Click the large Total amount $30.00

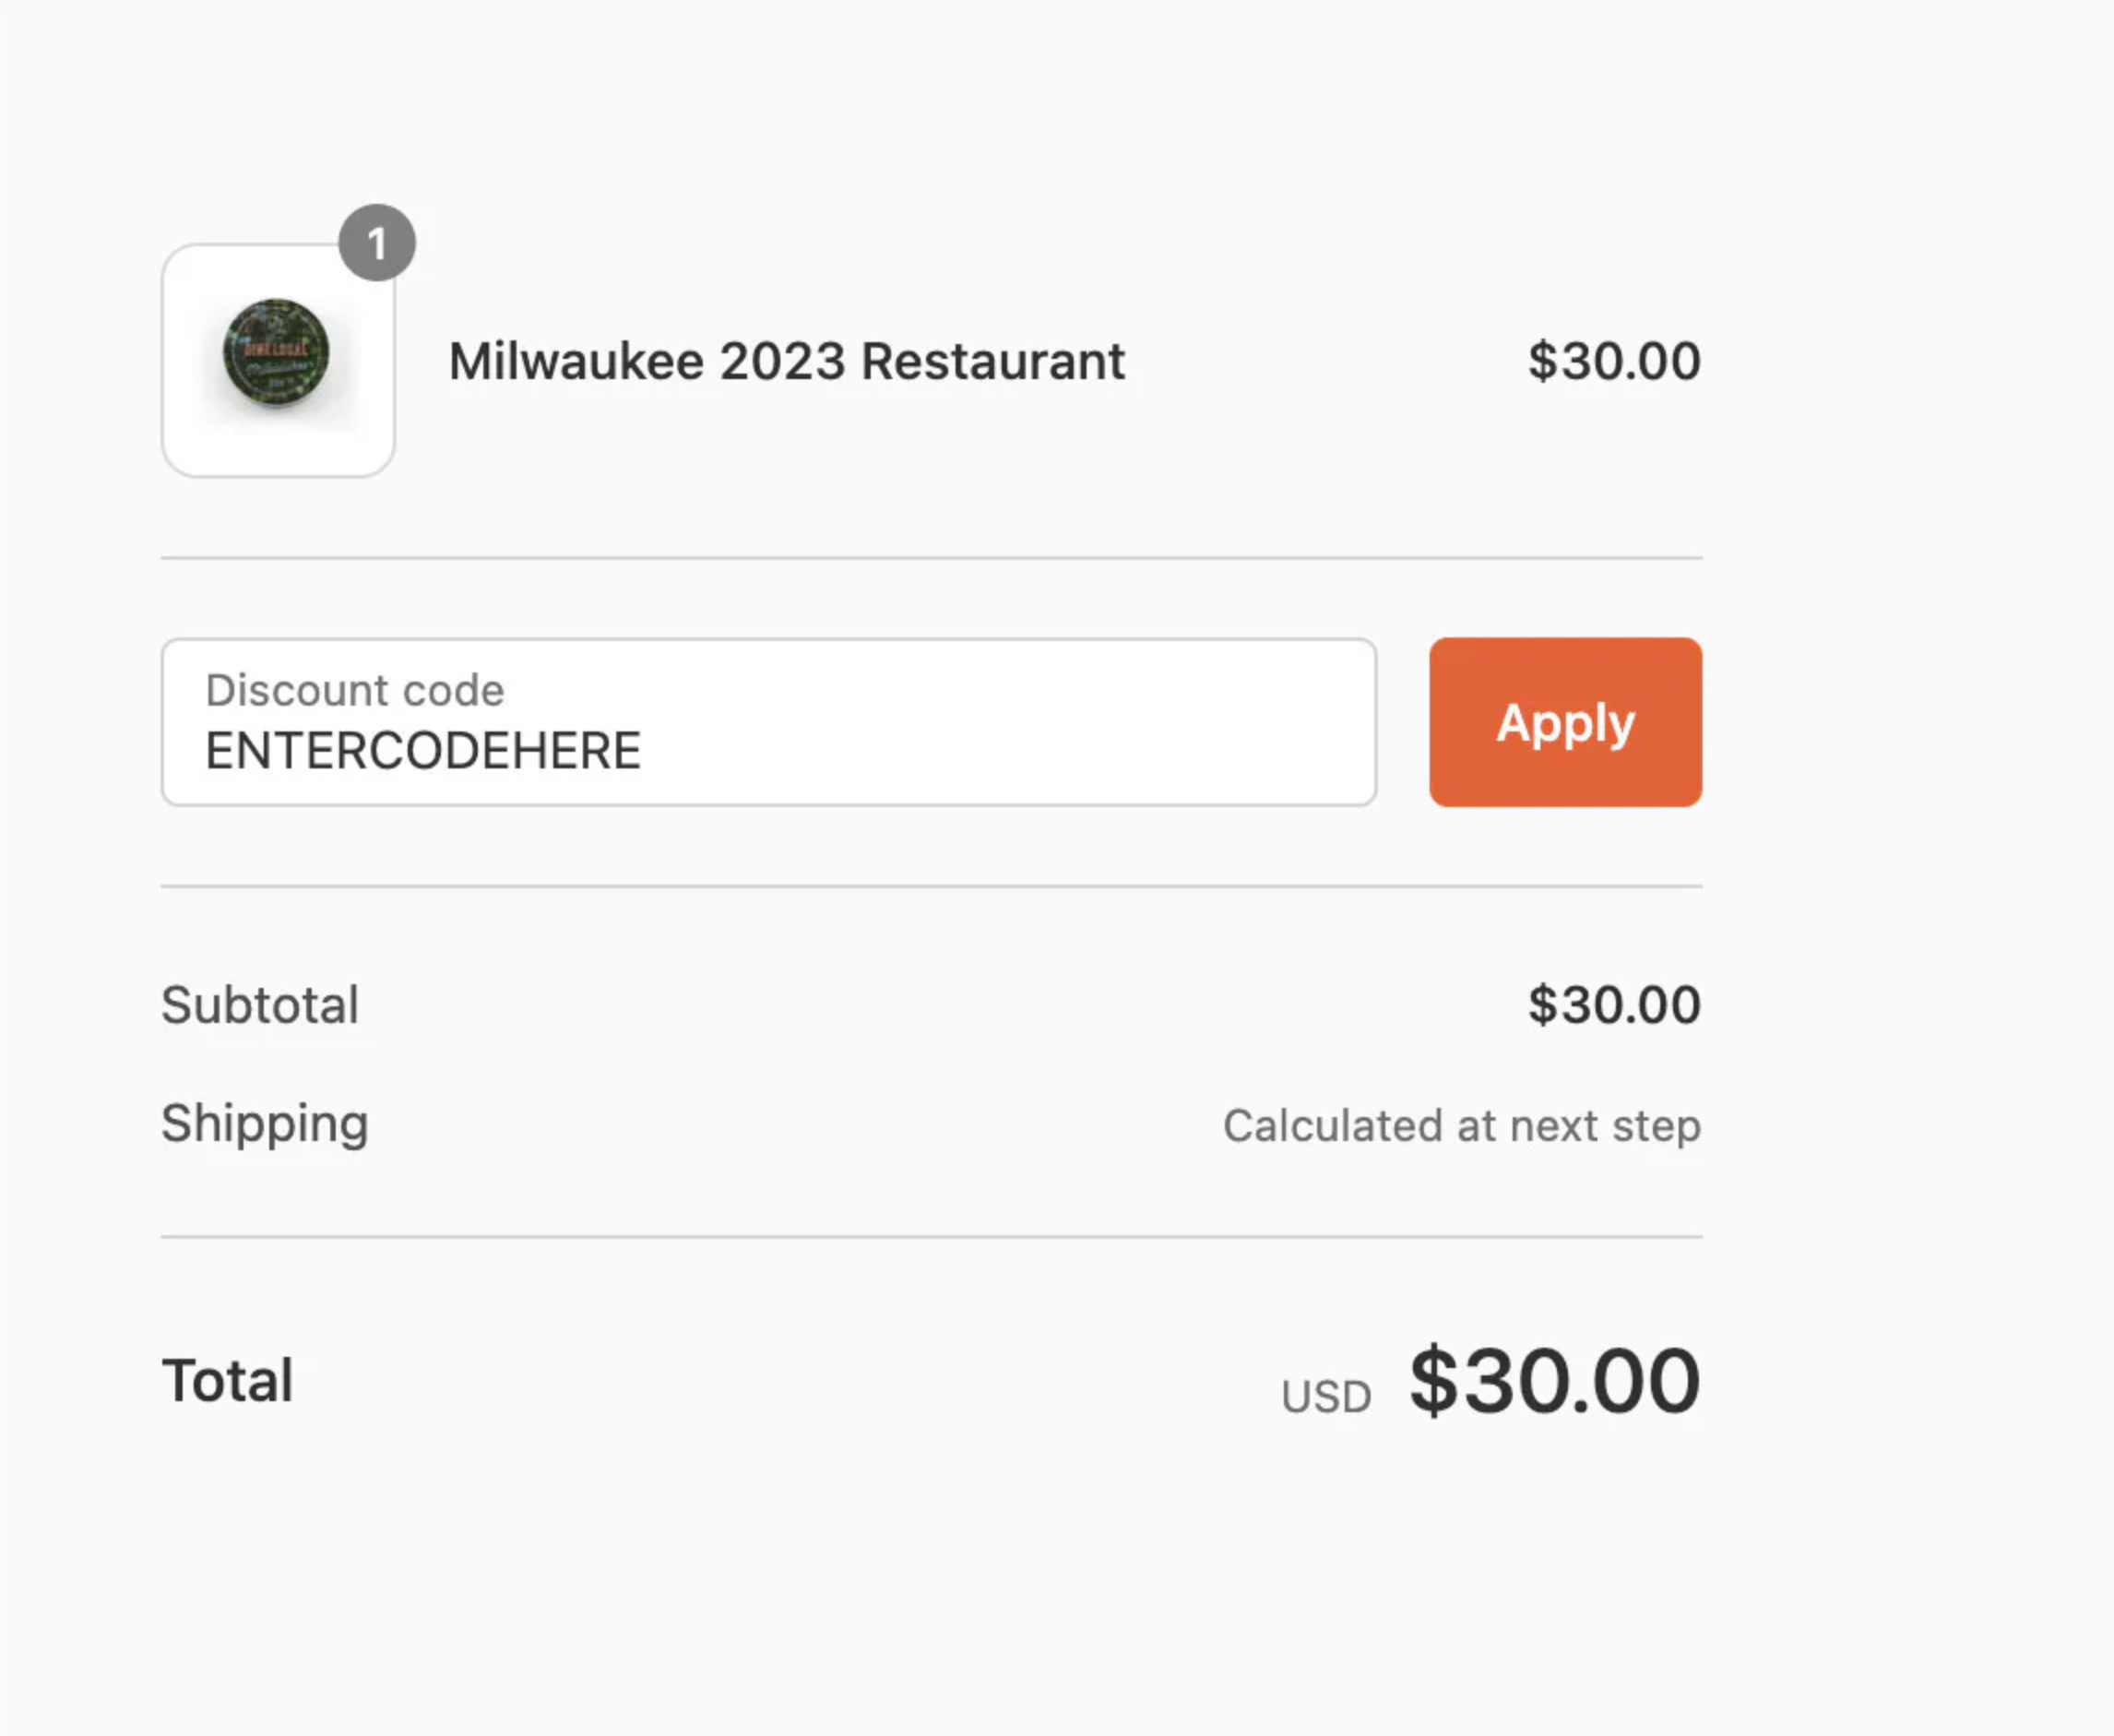[x=1554, y=1381]
